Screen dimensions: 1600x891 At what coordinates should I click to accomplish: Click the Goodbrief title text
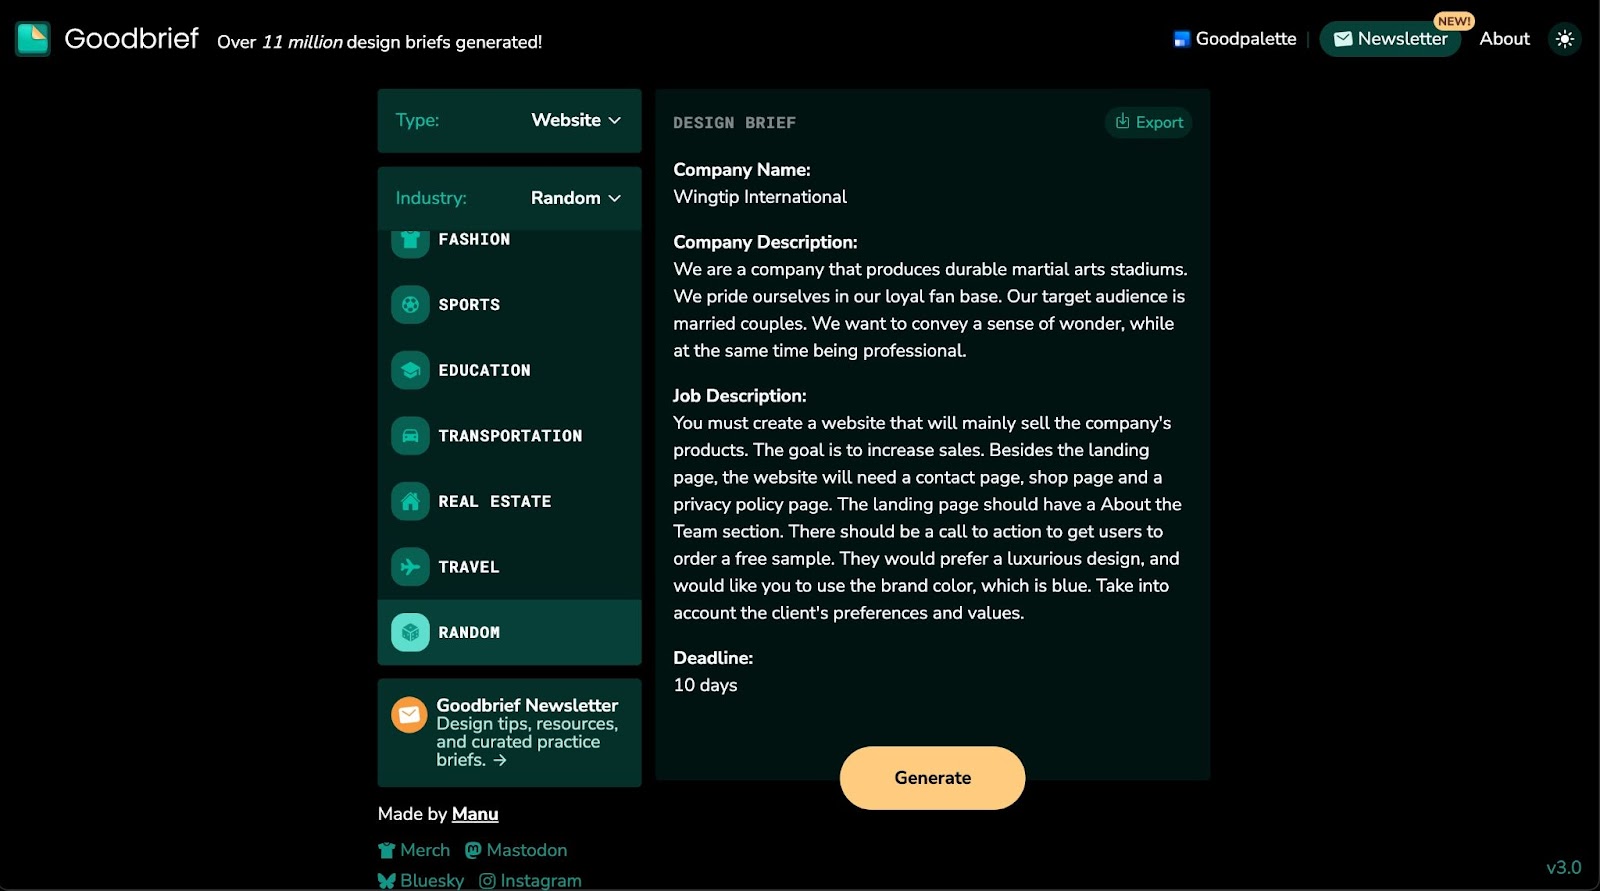coord(131,38)
